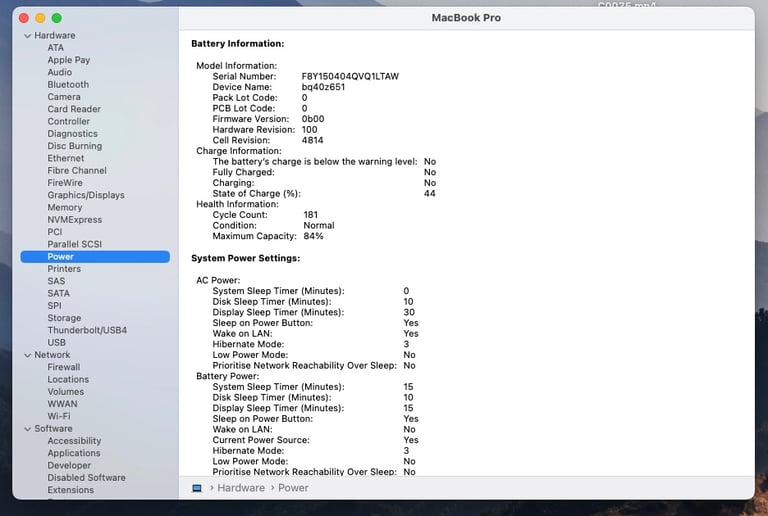
Task: Click the Hardware Revision value 100
Action: 310,130
